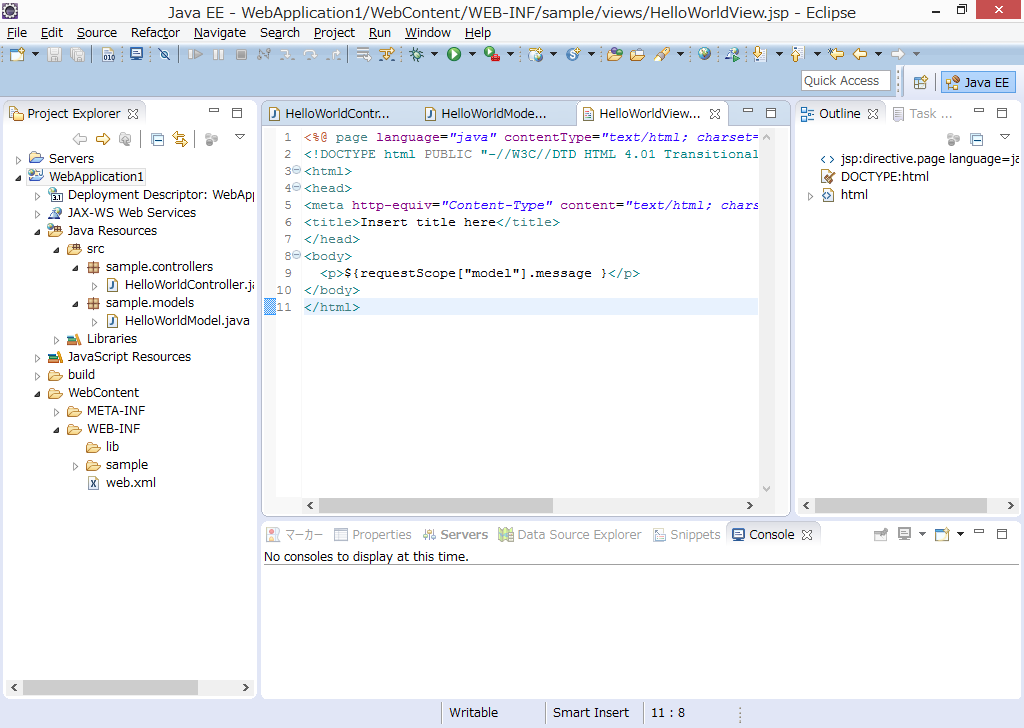Click the Terminate debug icon

(241, 54)
